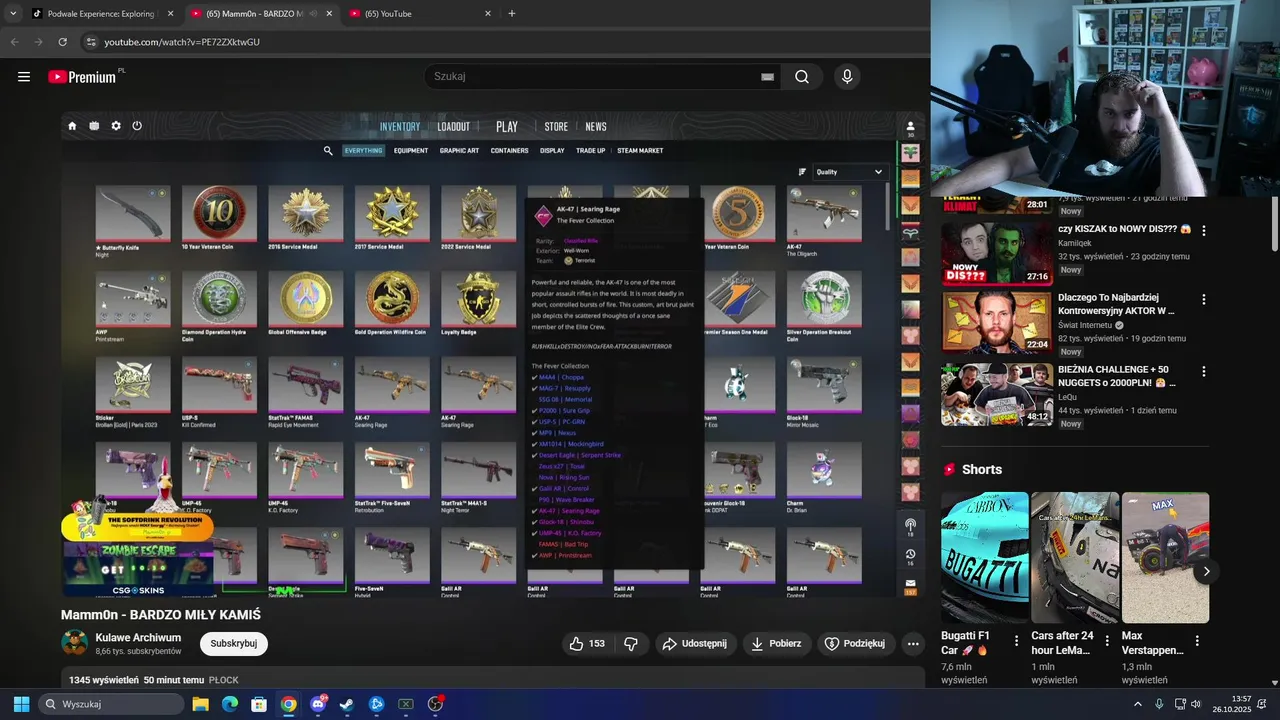The width and height of the screenshot is (1280, 720).
Task: Open options menu for czy KISZAK video
Action: tap(1204, 230)
